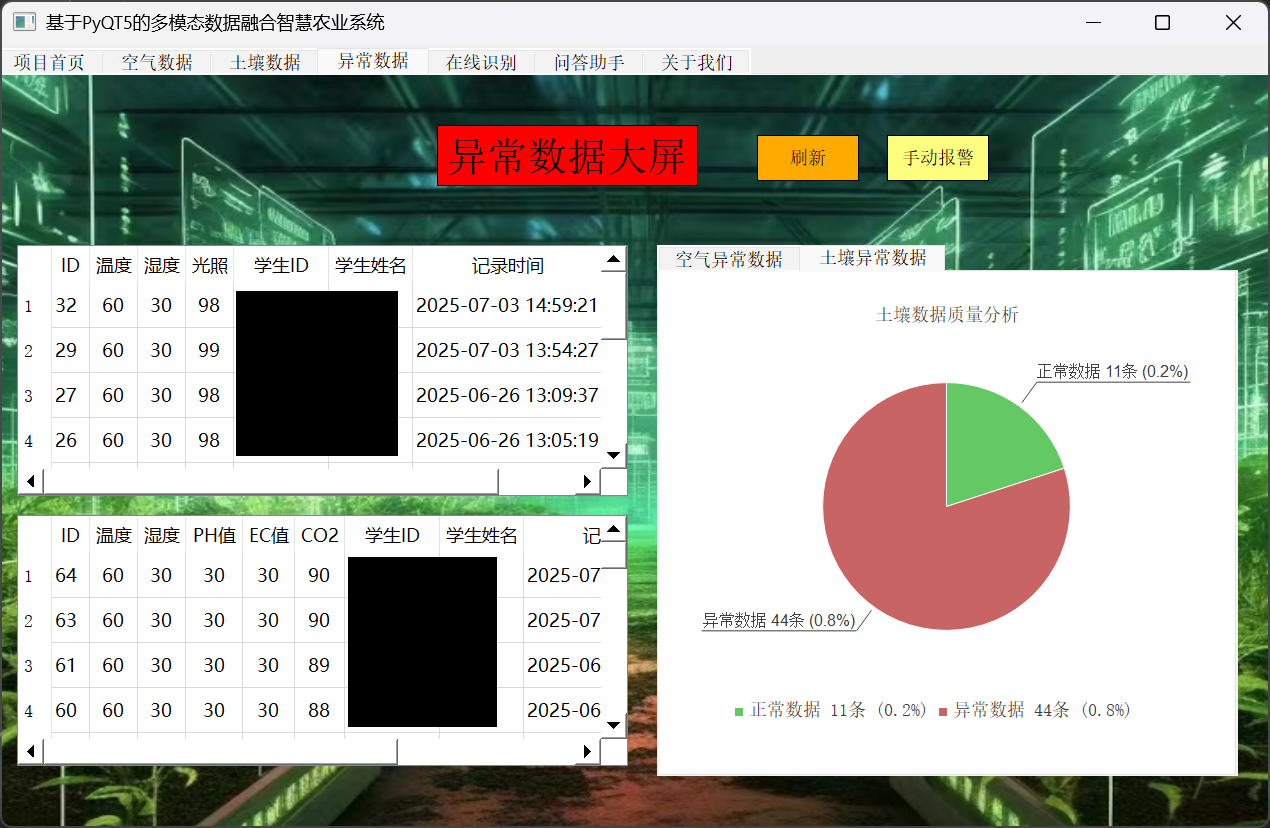The height and width of the screenshot is (828, 1270).
Task: Click pie label 正常数据 11条 (0.2%)
Action: (1112, 372)
